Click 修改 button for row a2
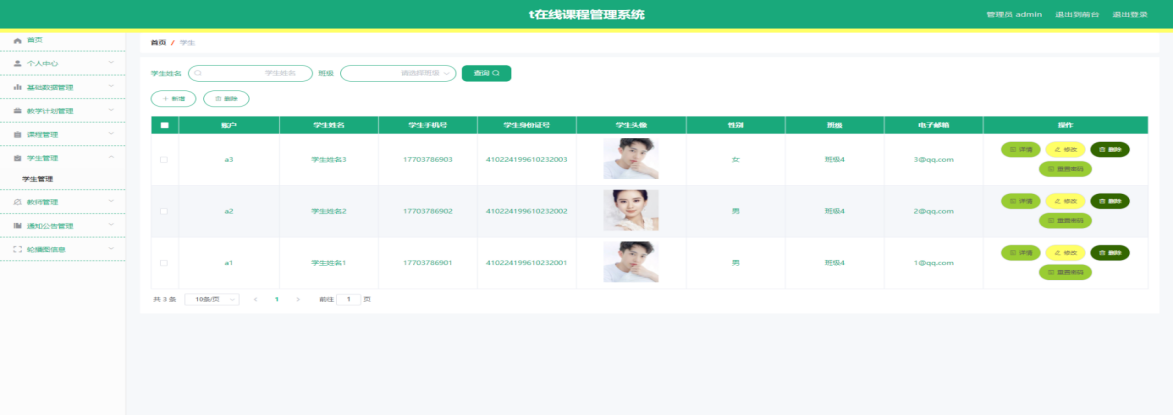Image resolution: width=1173 pixels, height=415 pixels. click(x=1065, y=201)
